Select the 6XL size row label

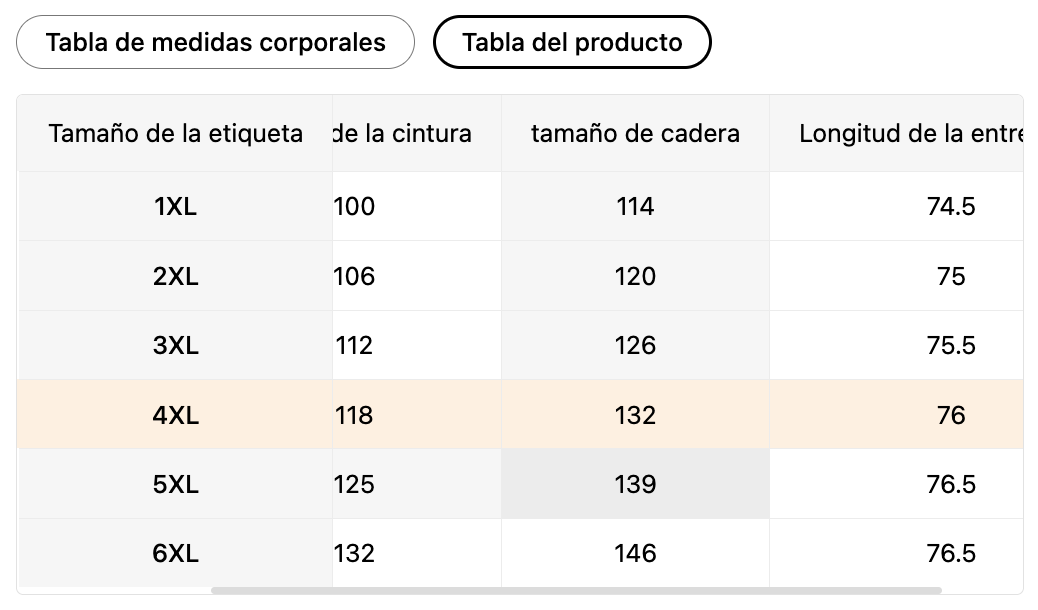176,553
